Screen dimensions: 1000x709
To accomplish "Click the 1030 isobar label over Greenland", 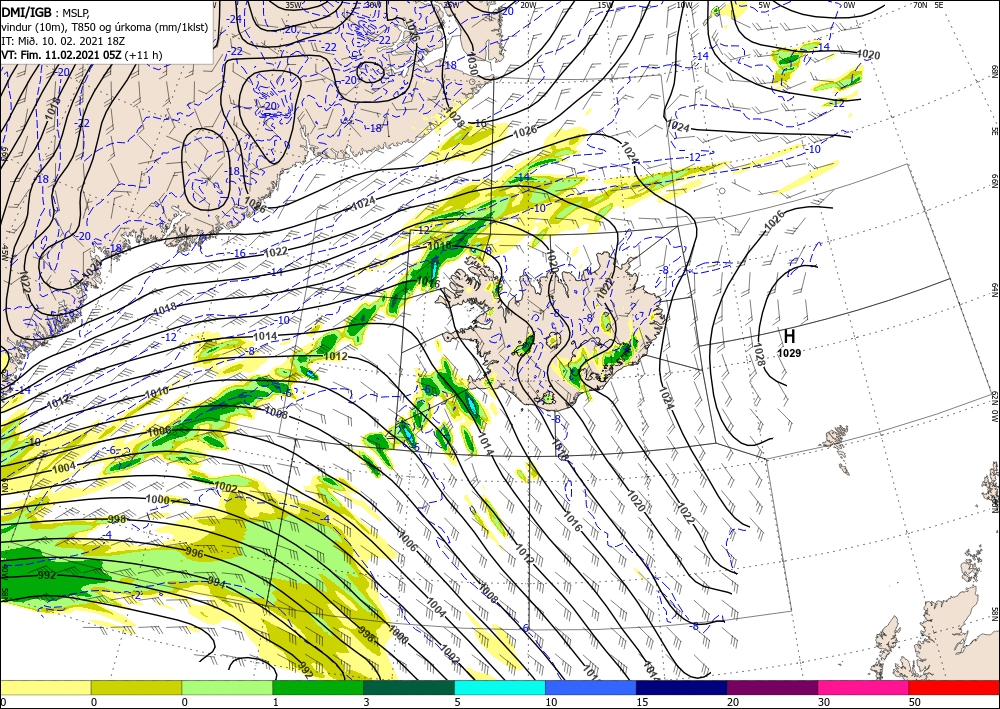I will click(471, 66).
